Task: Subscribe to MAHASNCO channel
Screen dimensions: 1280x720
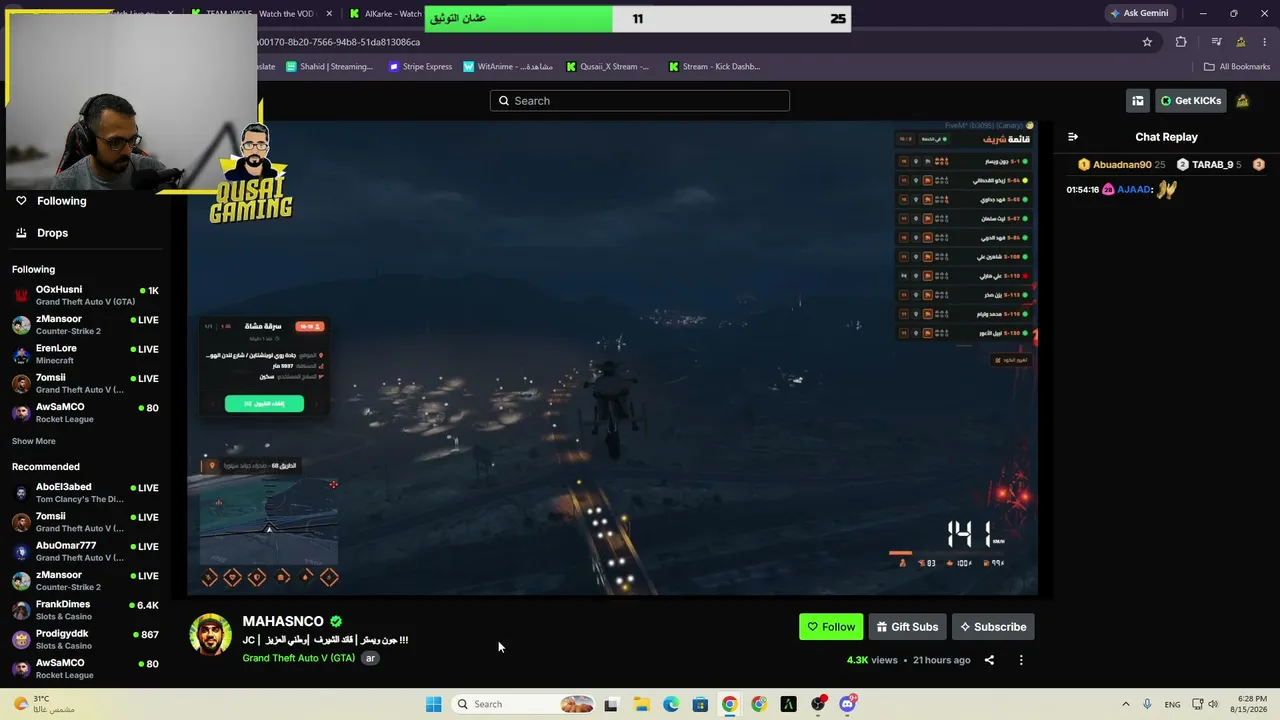Action: point(993,627)
